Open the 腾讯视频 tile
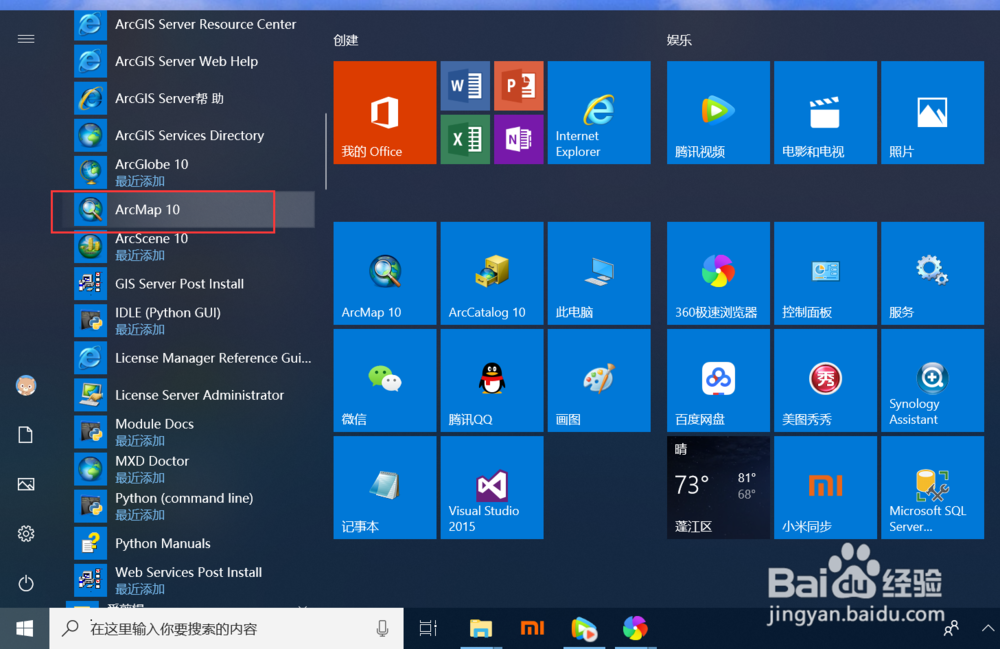The height and width of the screenshot is (649, 1000). tap(718, 113)
